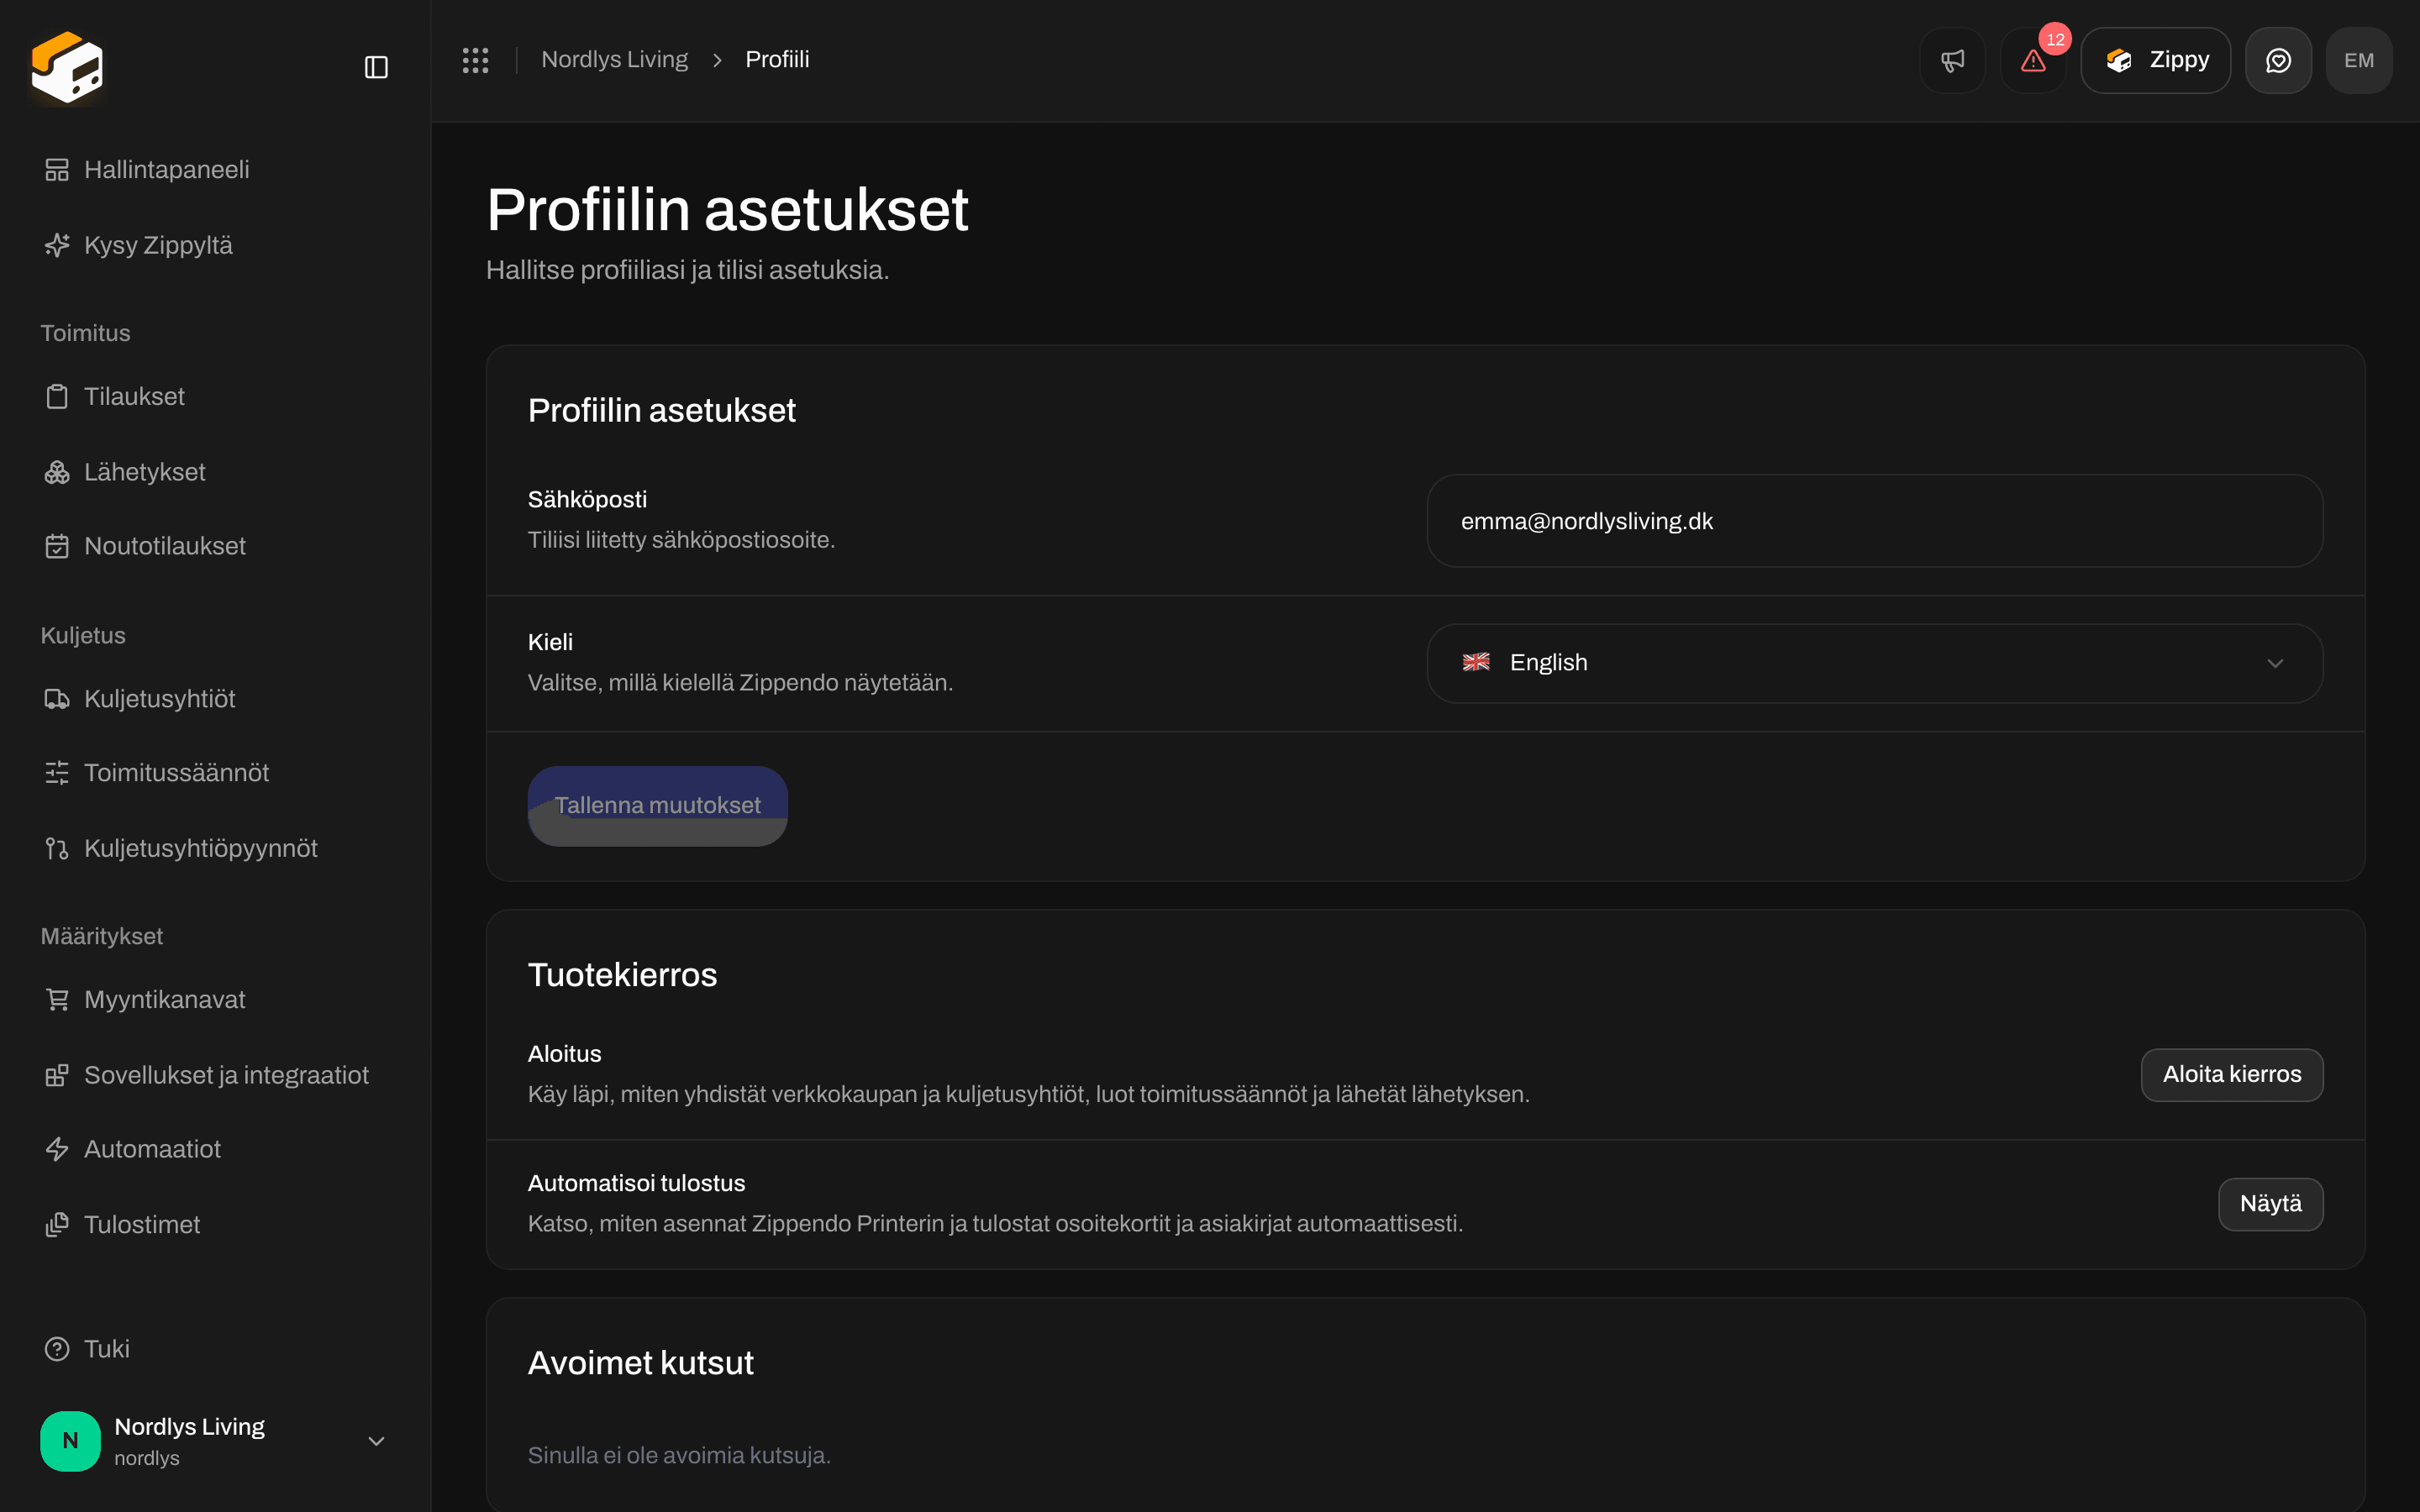Open Zippy assistant button
Screen dimensions: 2420x1512
[x=2155, y=60]
